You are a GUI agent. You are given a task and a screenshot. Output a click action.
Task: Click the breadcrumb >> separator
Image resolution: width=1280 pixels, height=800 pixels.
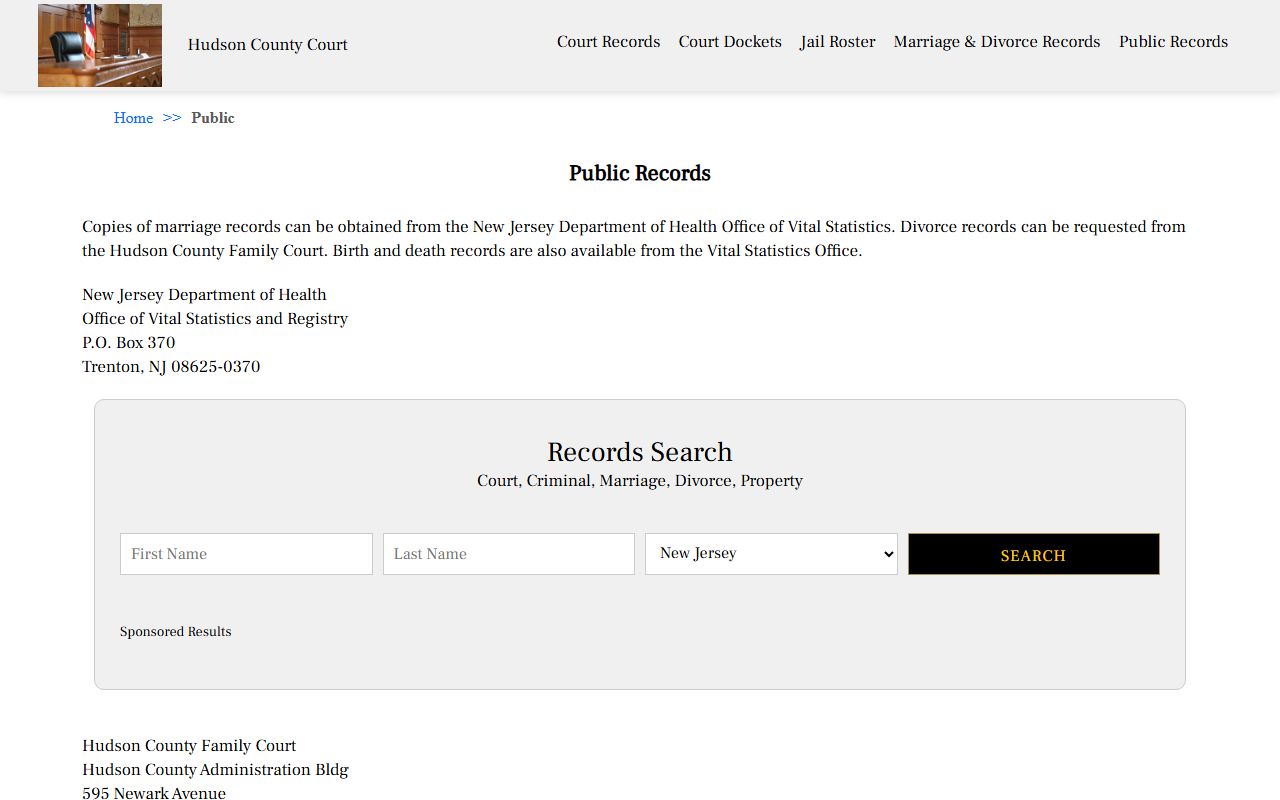172,118
